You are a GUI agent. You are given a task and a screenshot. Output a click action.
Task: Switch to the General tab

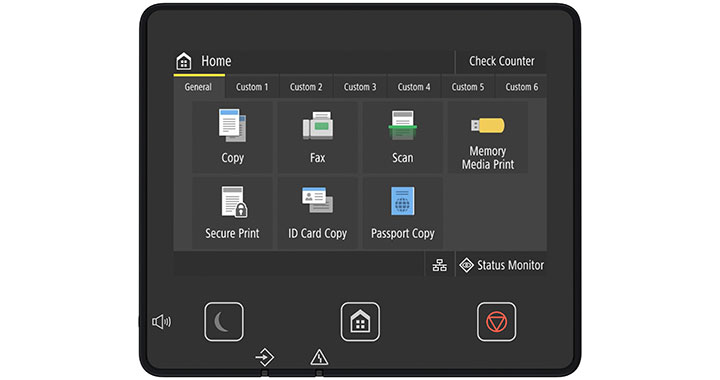click(x=198, y=87)
